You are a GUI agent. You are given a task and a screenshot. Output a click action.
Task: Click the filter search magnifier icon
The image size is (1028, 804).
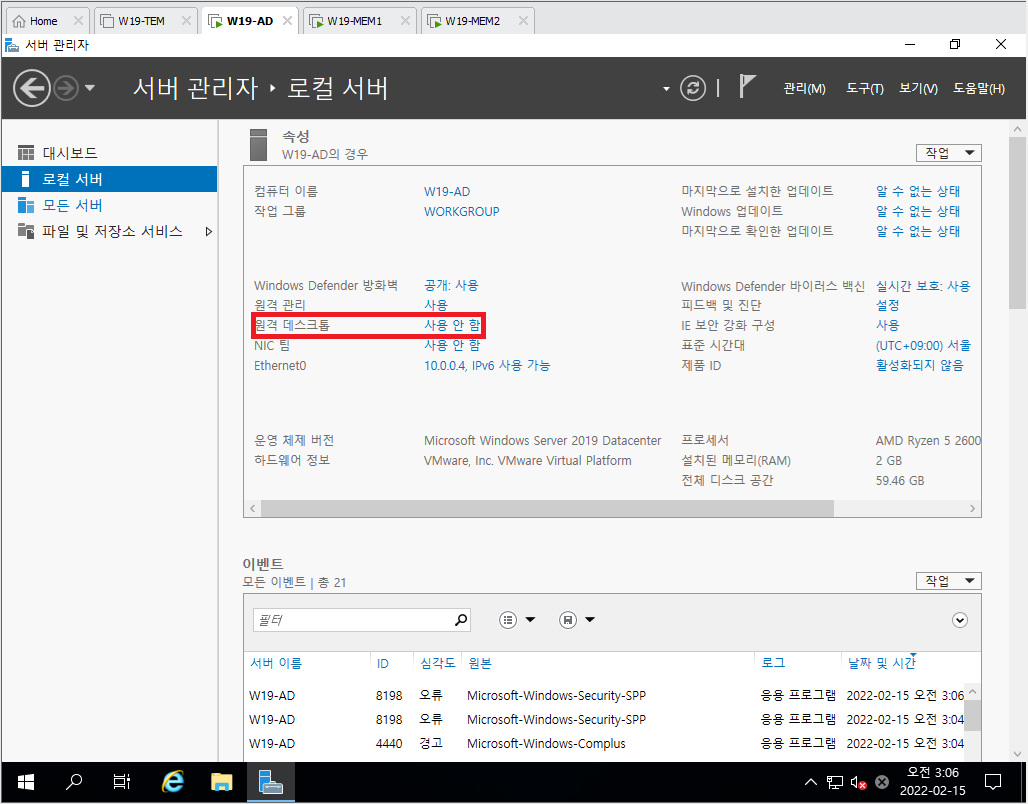462,620
